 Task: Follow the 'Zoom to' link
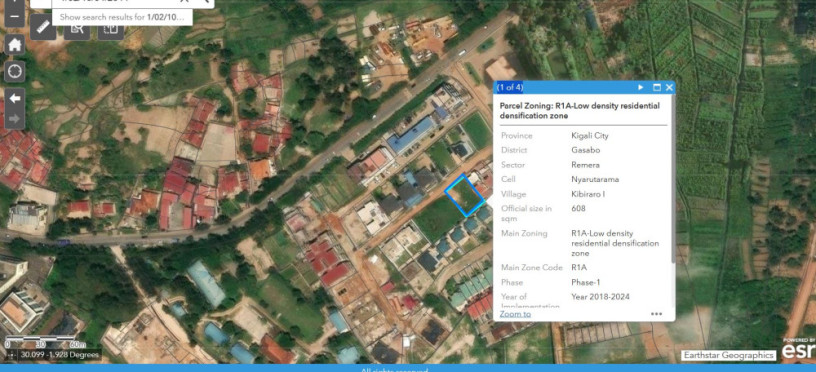tap(515, 314)
